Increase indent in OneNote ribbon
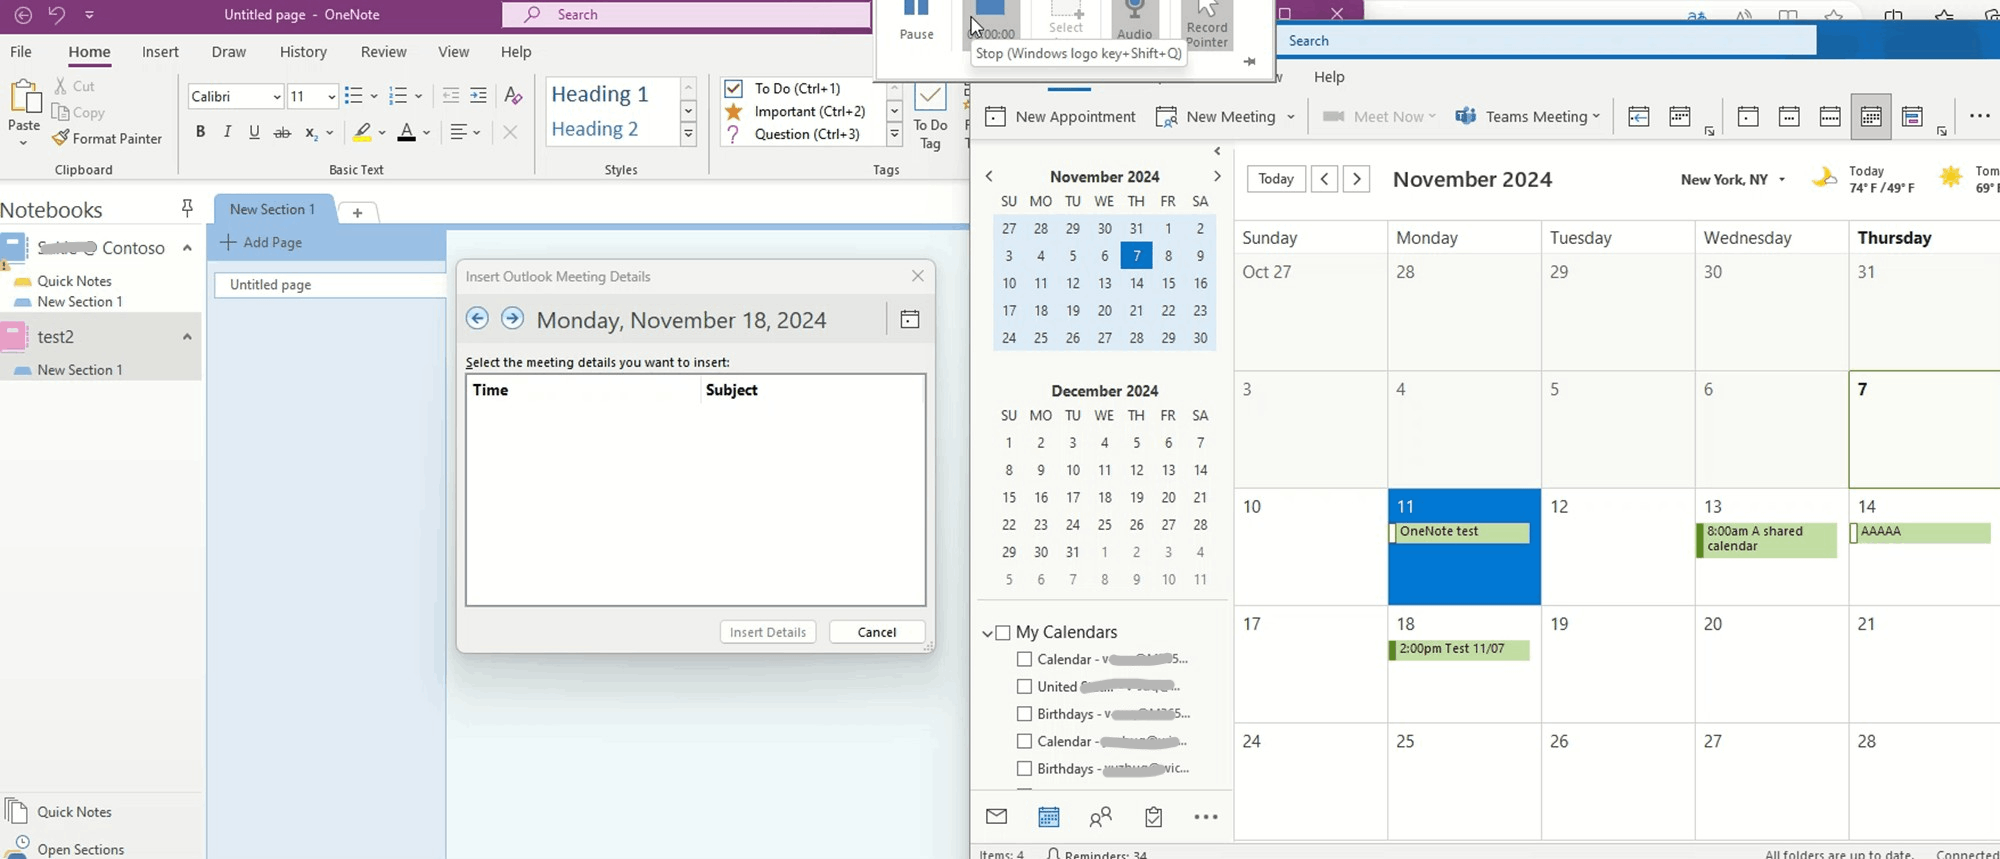2000x859 pixels. click(x=479, y=96)
